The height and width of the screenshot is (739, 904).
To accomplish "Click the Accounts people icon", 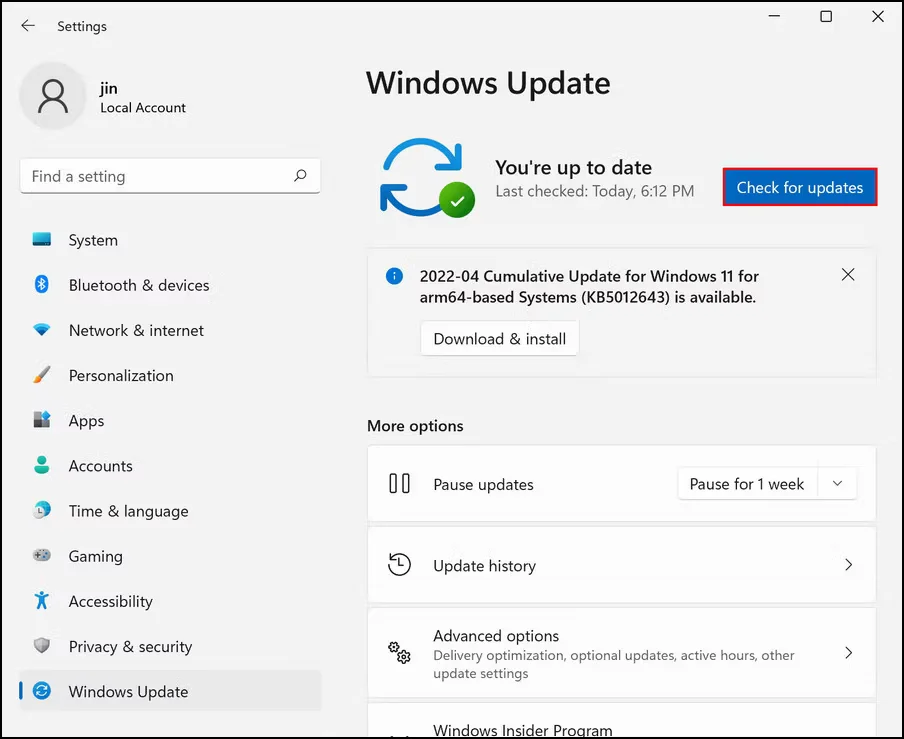I will (41, 465).
